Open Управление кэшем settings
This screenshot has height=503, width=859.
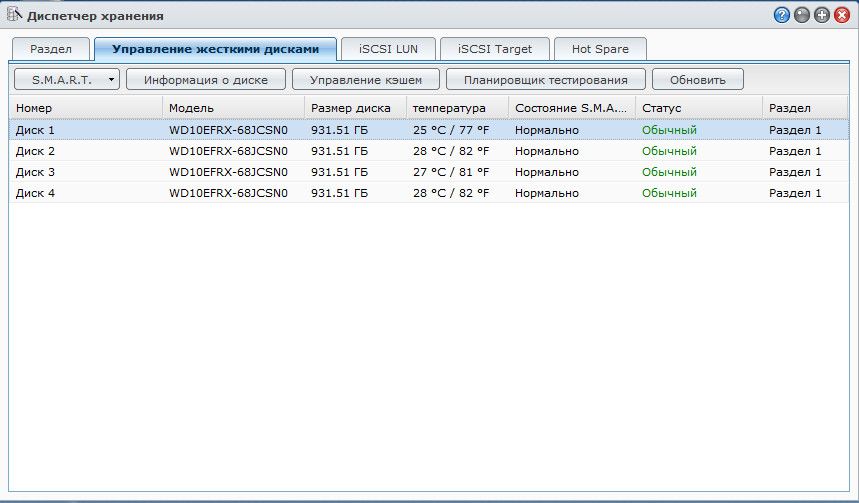365,80
